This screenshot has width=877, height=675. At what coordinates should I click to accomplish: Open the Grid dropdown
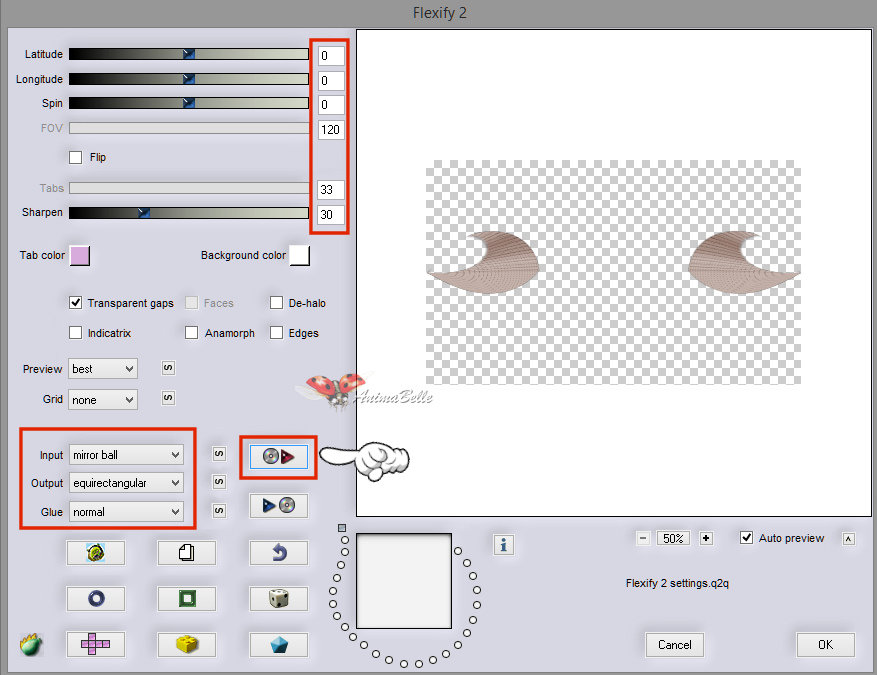103,399
